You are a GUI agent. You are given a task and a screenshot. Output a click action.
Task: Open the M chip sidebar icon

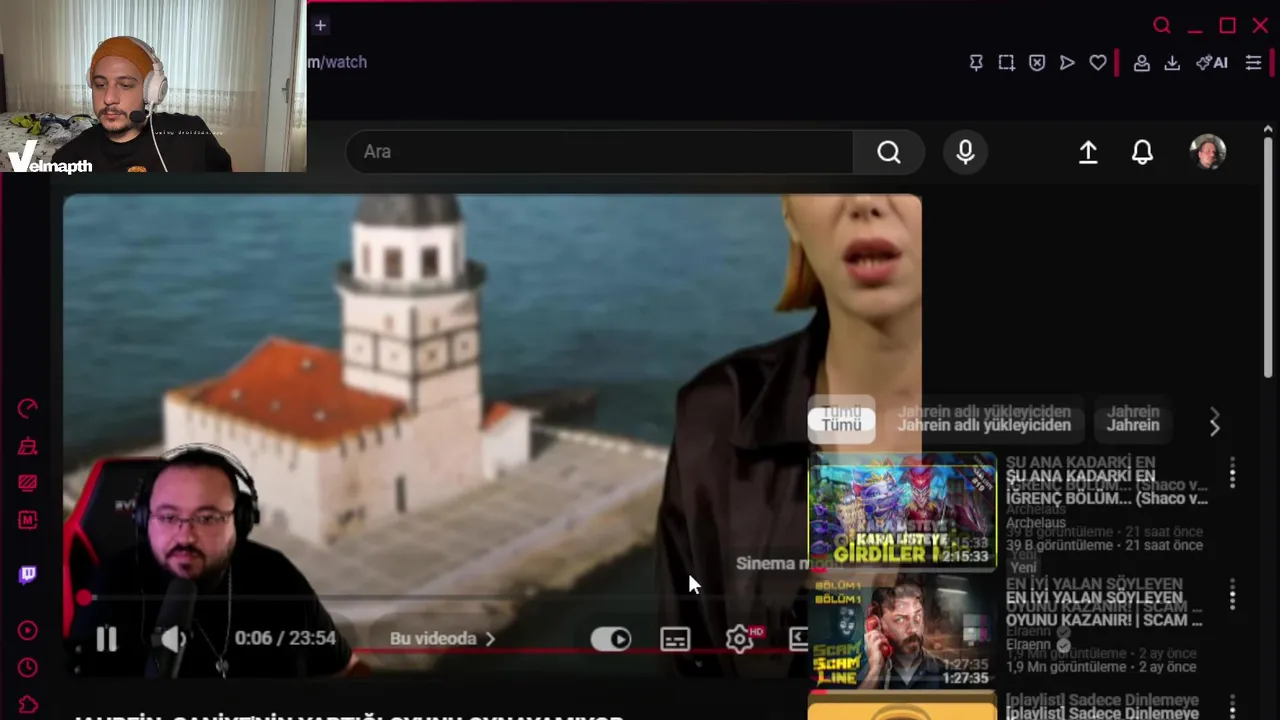point(28,521)
